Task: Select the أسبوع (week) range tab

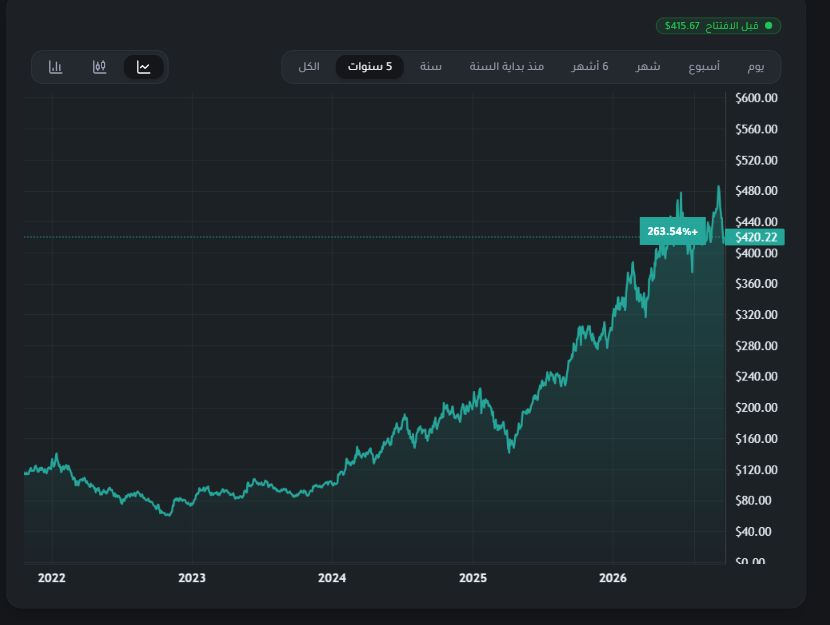Action: coord(703,67)
